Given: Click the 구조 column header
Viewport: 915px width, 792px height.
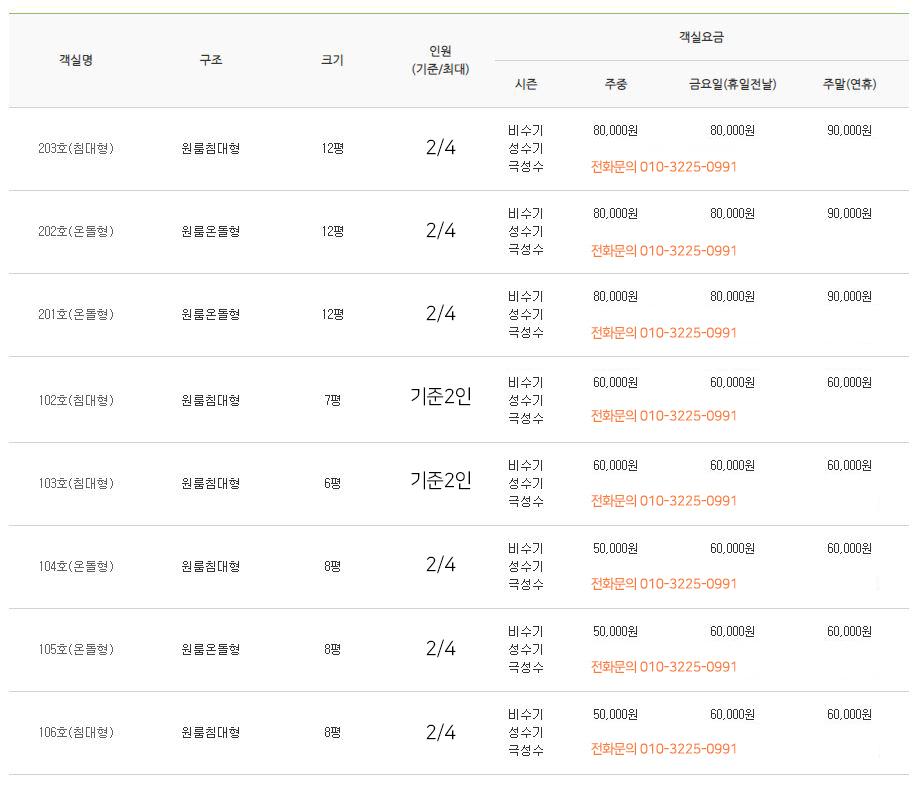Looking at the screenshot, I should pyautogui.click(x=211, y=60).
